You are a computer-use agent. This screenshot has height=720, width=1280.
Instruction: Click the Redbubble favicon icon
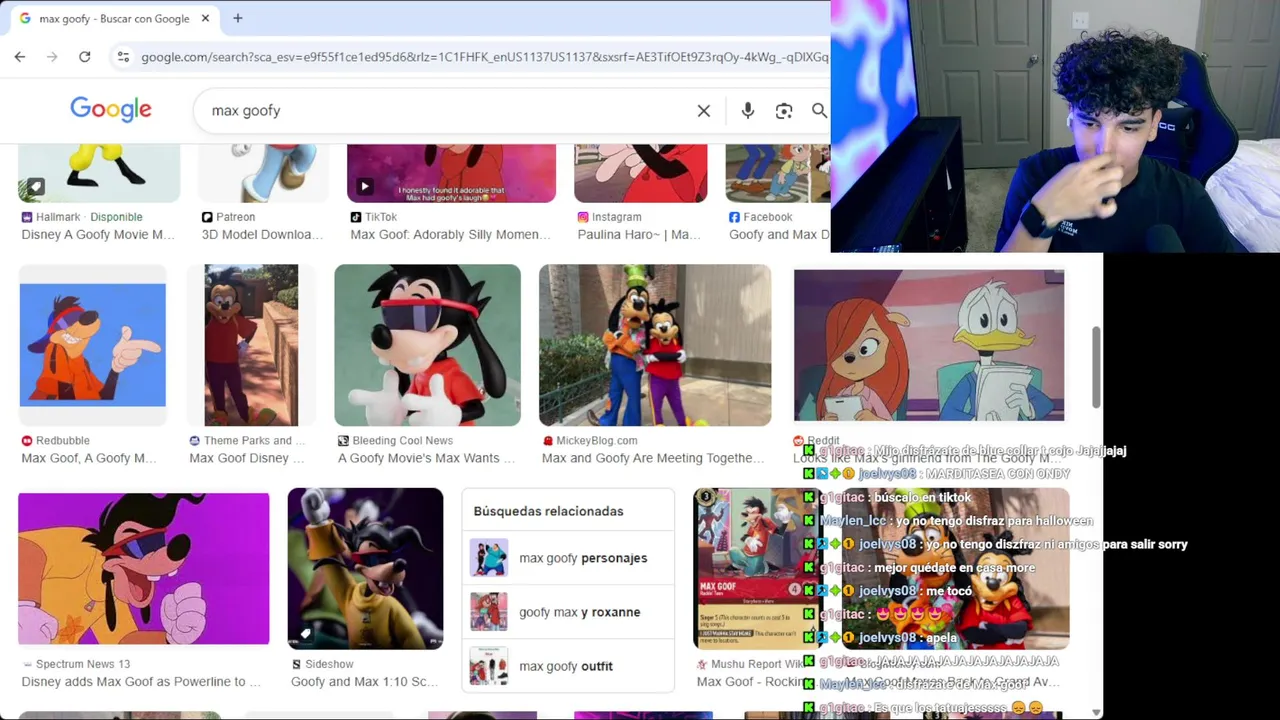[x=27, y=441]
